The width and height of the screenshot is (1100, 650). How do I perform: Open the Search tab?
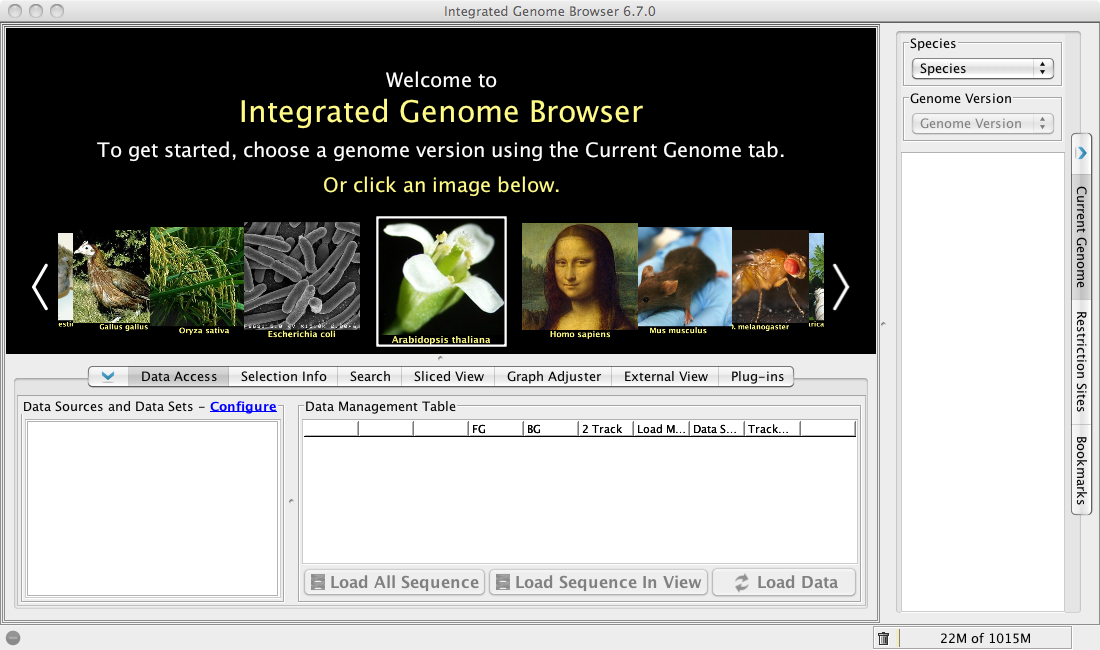point(370,377)
